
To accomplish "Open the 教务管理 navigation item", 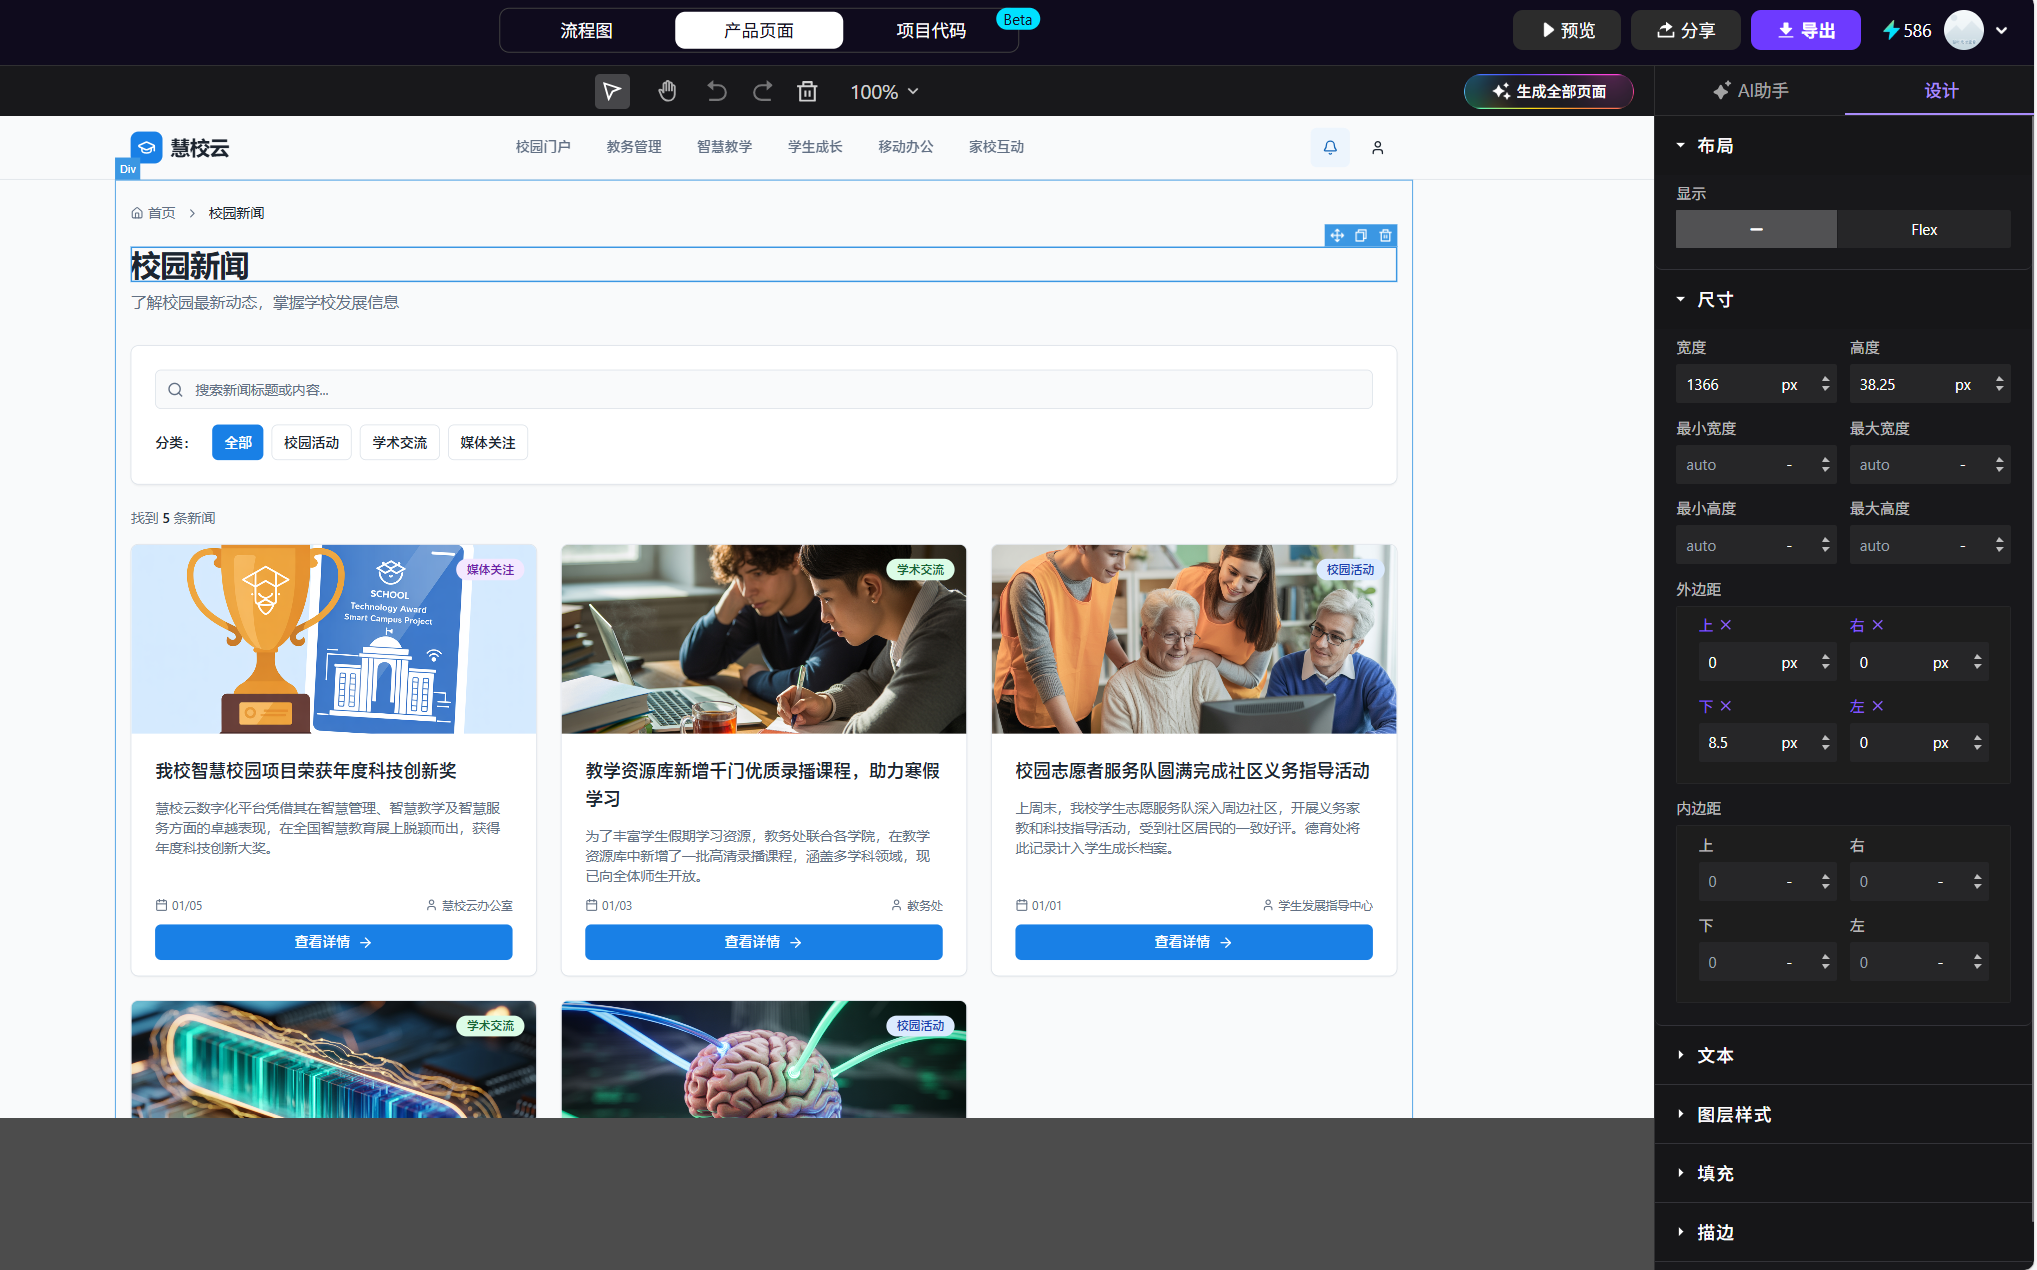I will [634, 147].
